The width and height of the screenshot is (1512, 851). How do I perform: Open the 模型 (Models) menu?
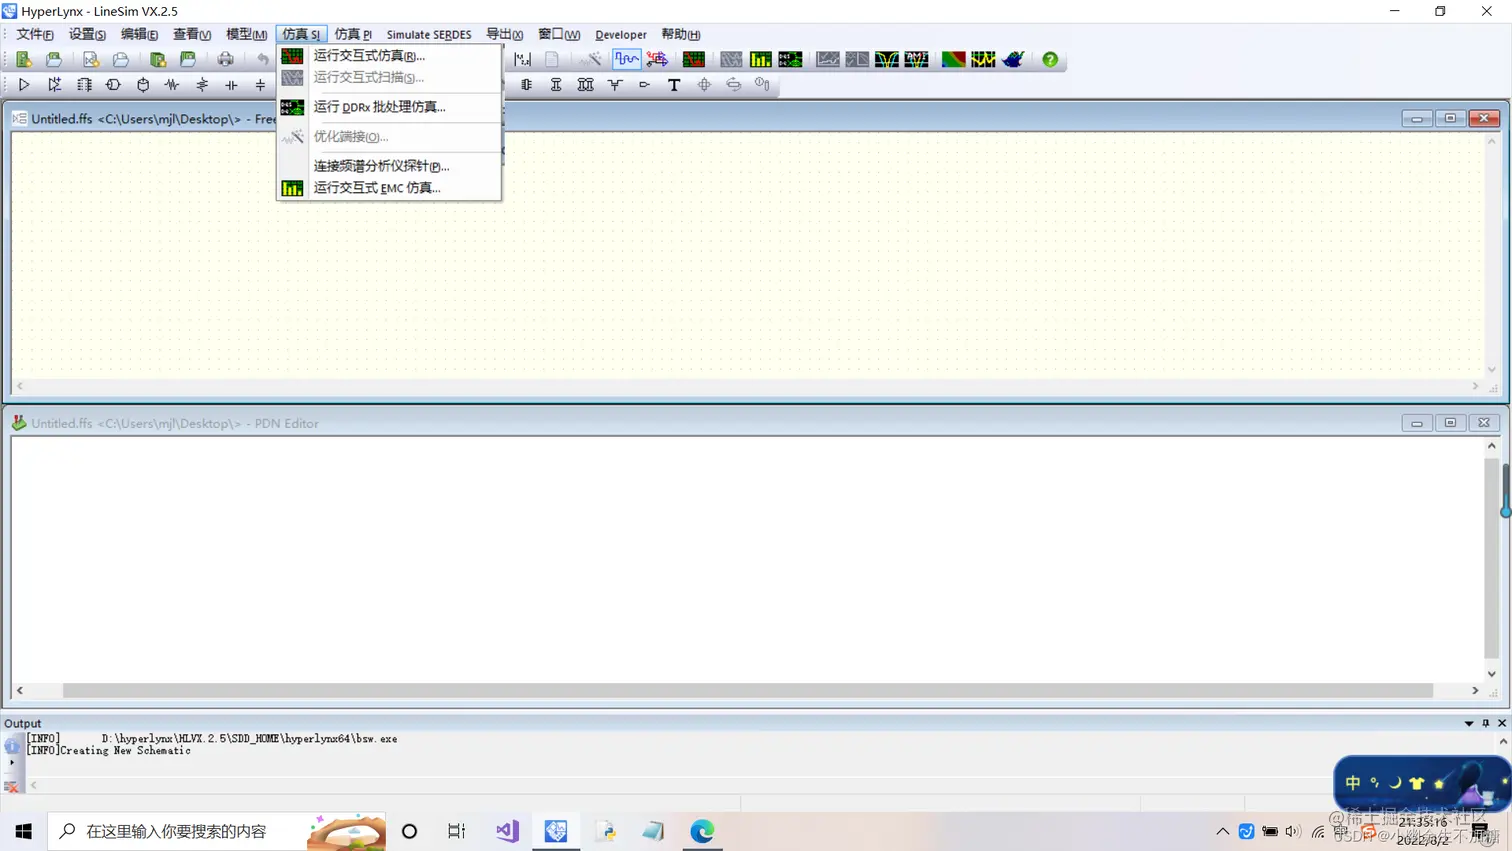[246, 34]
